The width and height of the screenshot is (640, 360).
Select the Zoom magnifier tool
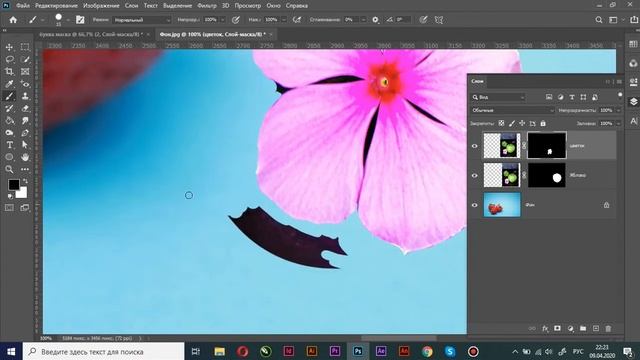[x=9, y=169]
